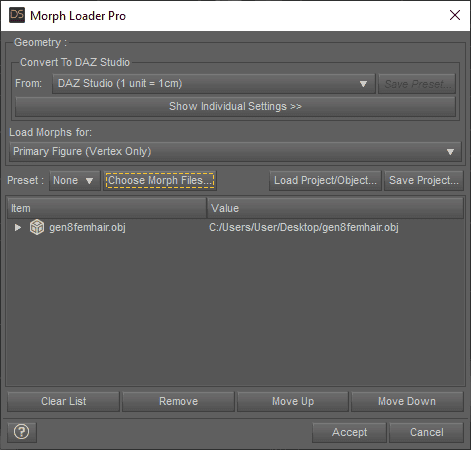Image resolution: width=471 pixels, height=450 pixels.
Task: Expand the gen8femhair.obj tree row
Action: coord(18,227)
